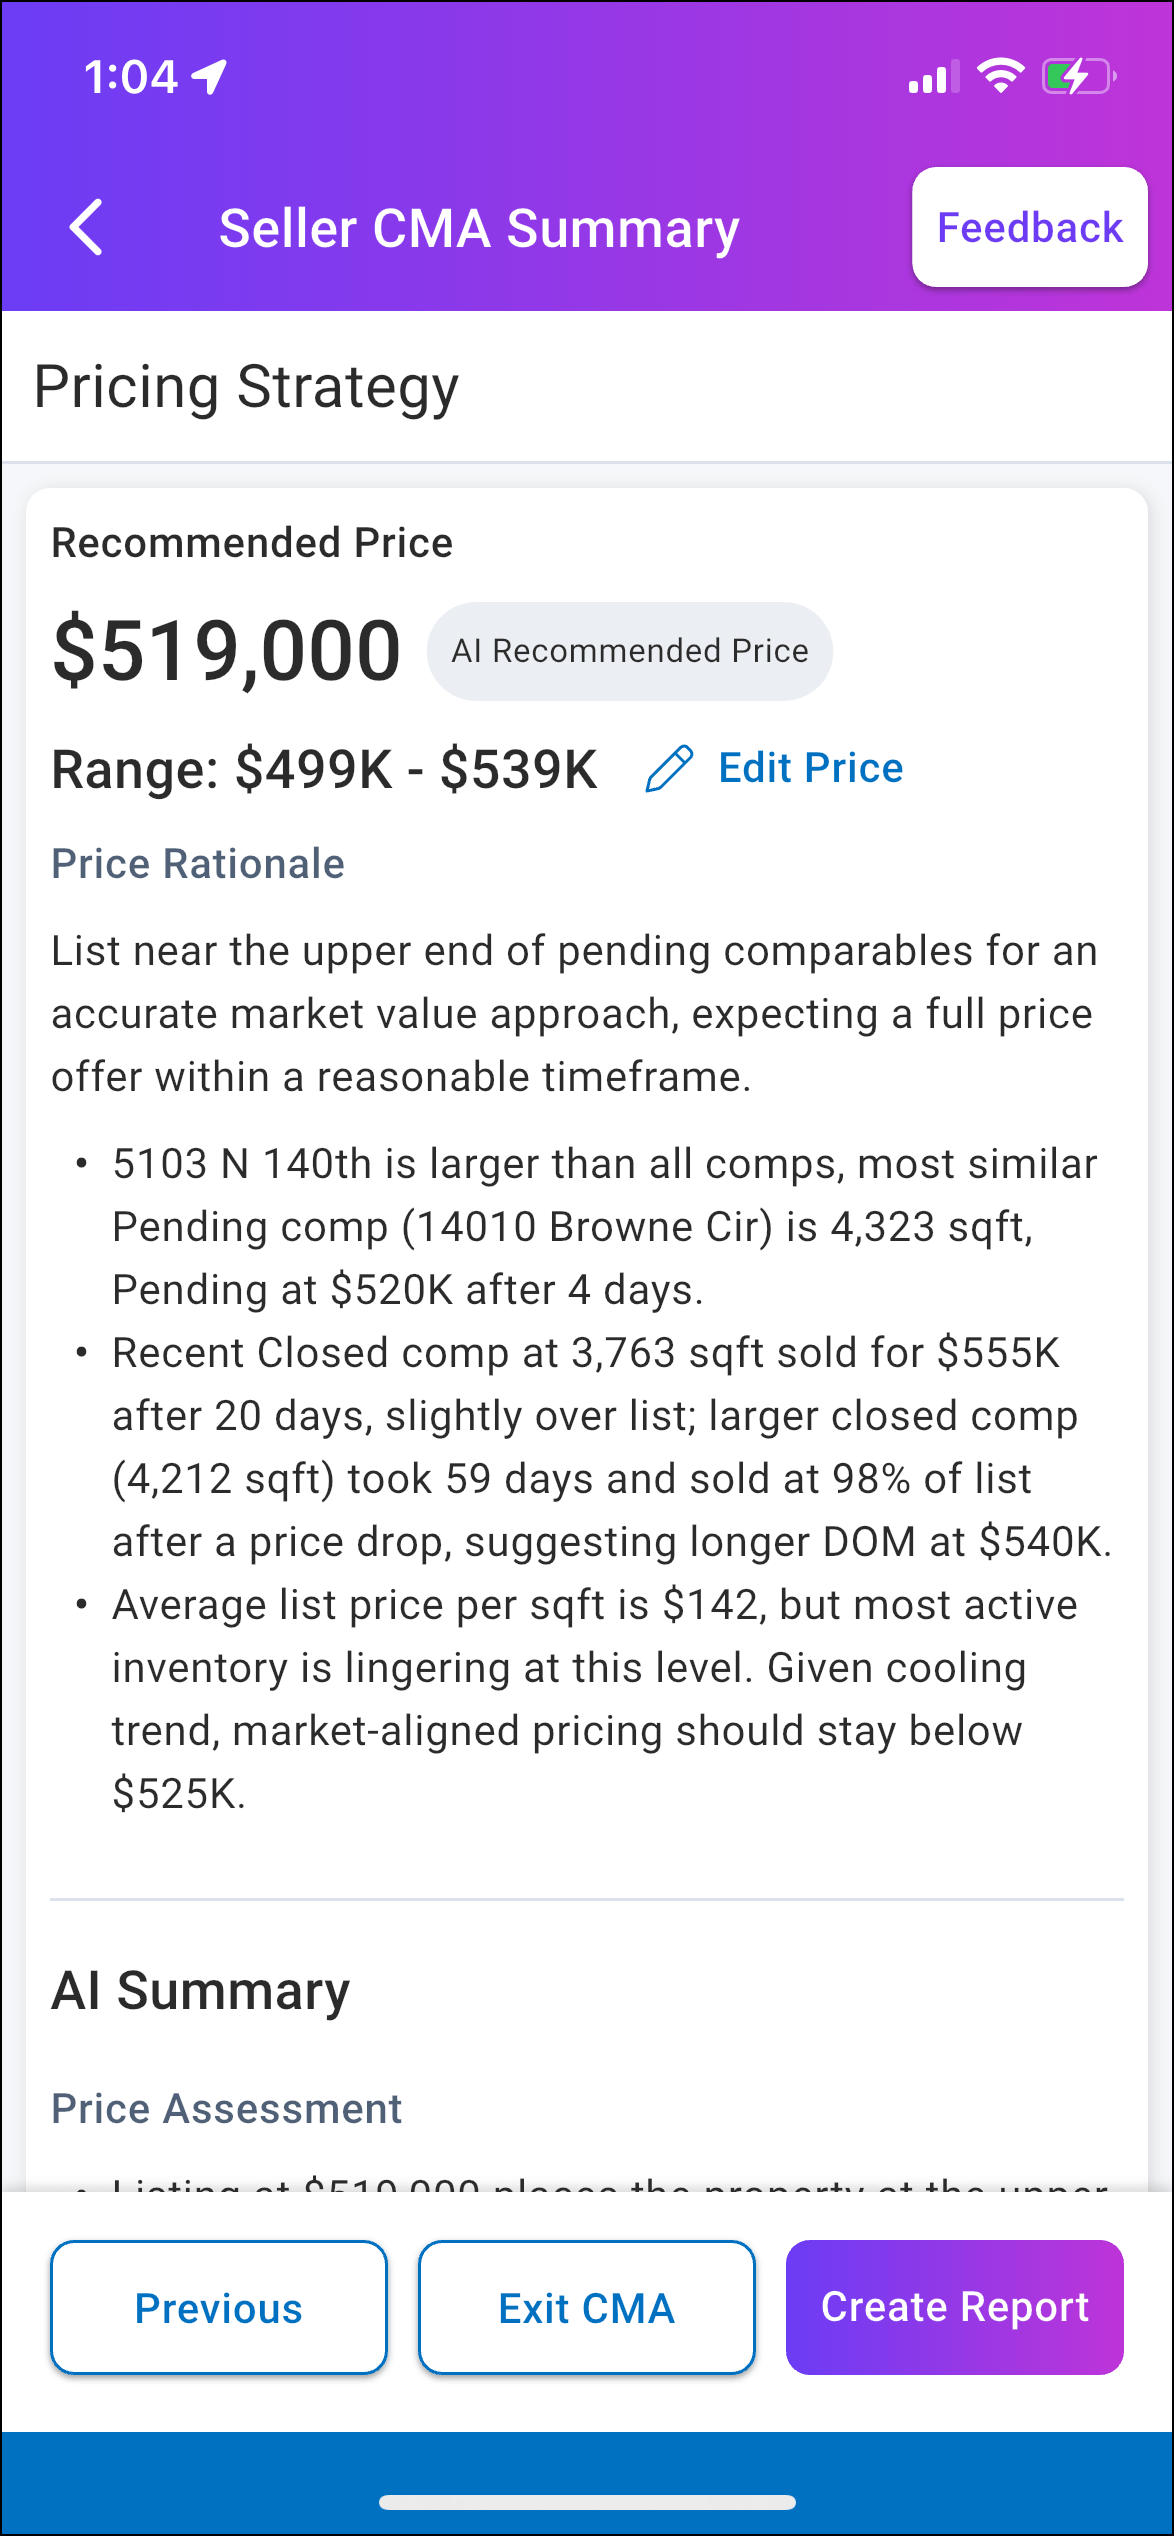Click the pencil edit icon
The width and height of the screenshot is (1174, 2536).
669,769
